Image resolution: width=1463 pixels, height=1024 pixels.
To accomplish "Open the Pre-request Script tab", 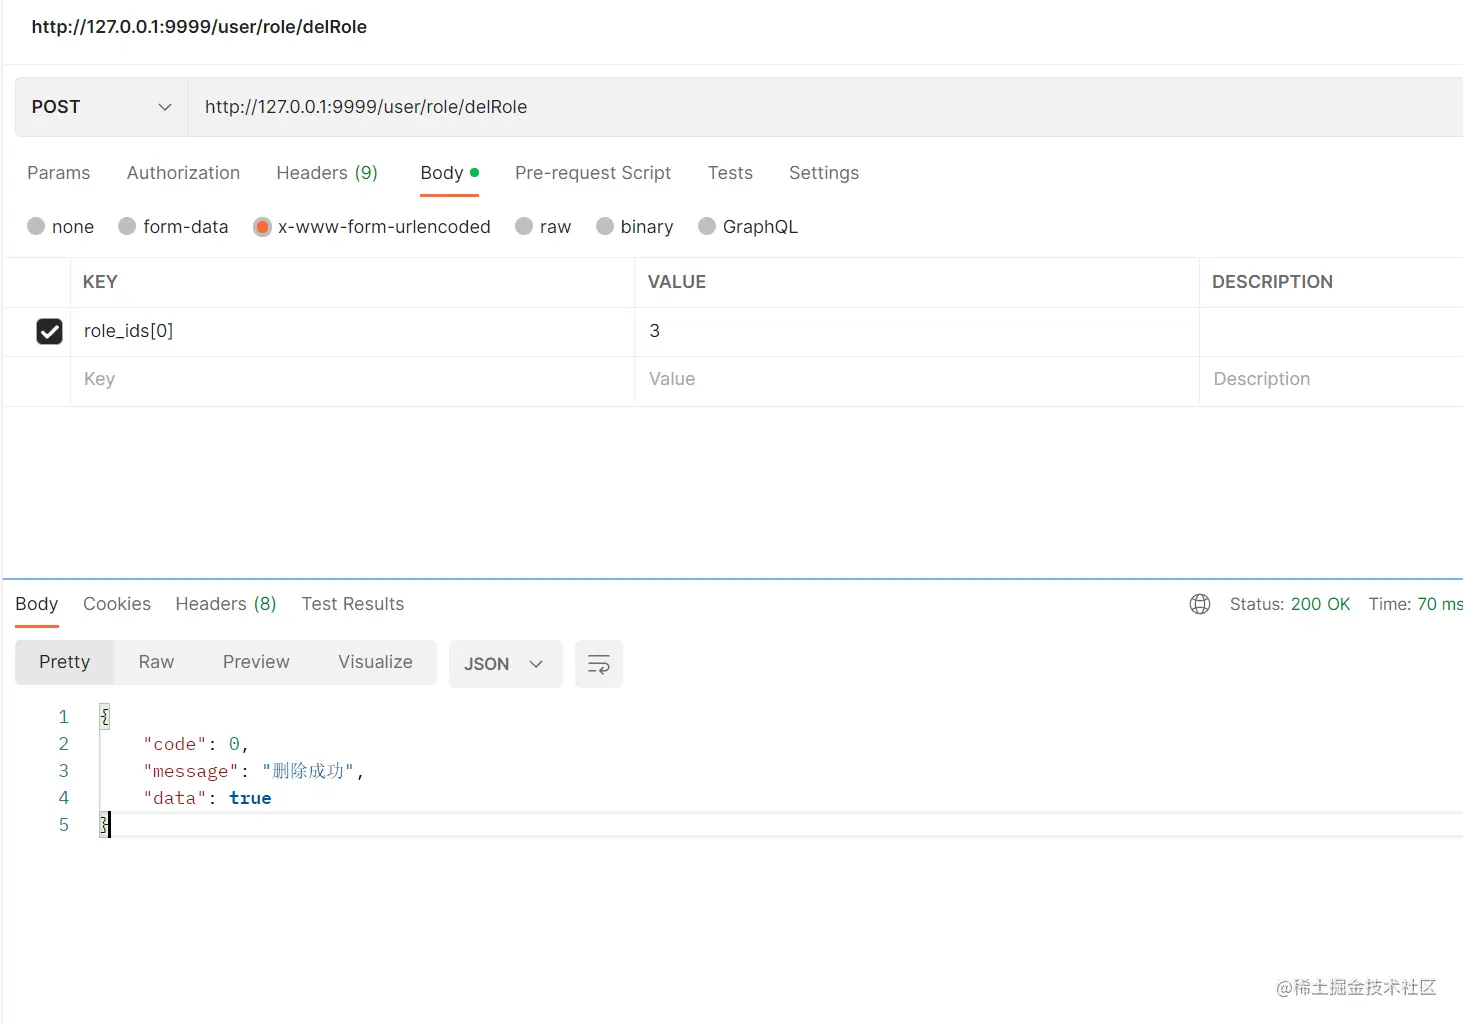I will [x=593, y=173].
